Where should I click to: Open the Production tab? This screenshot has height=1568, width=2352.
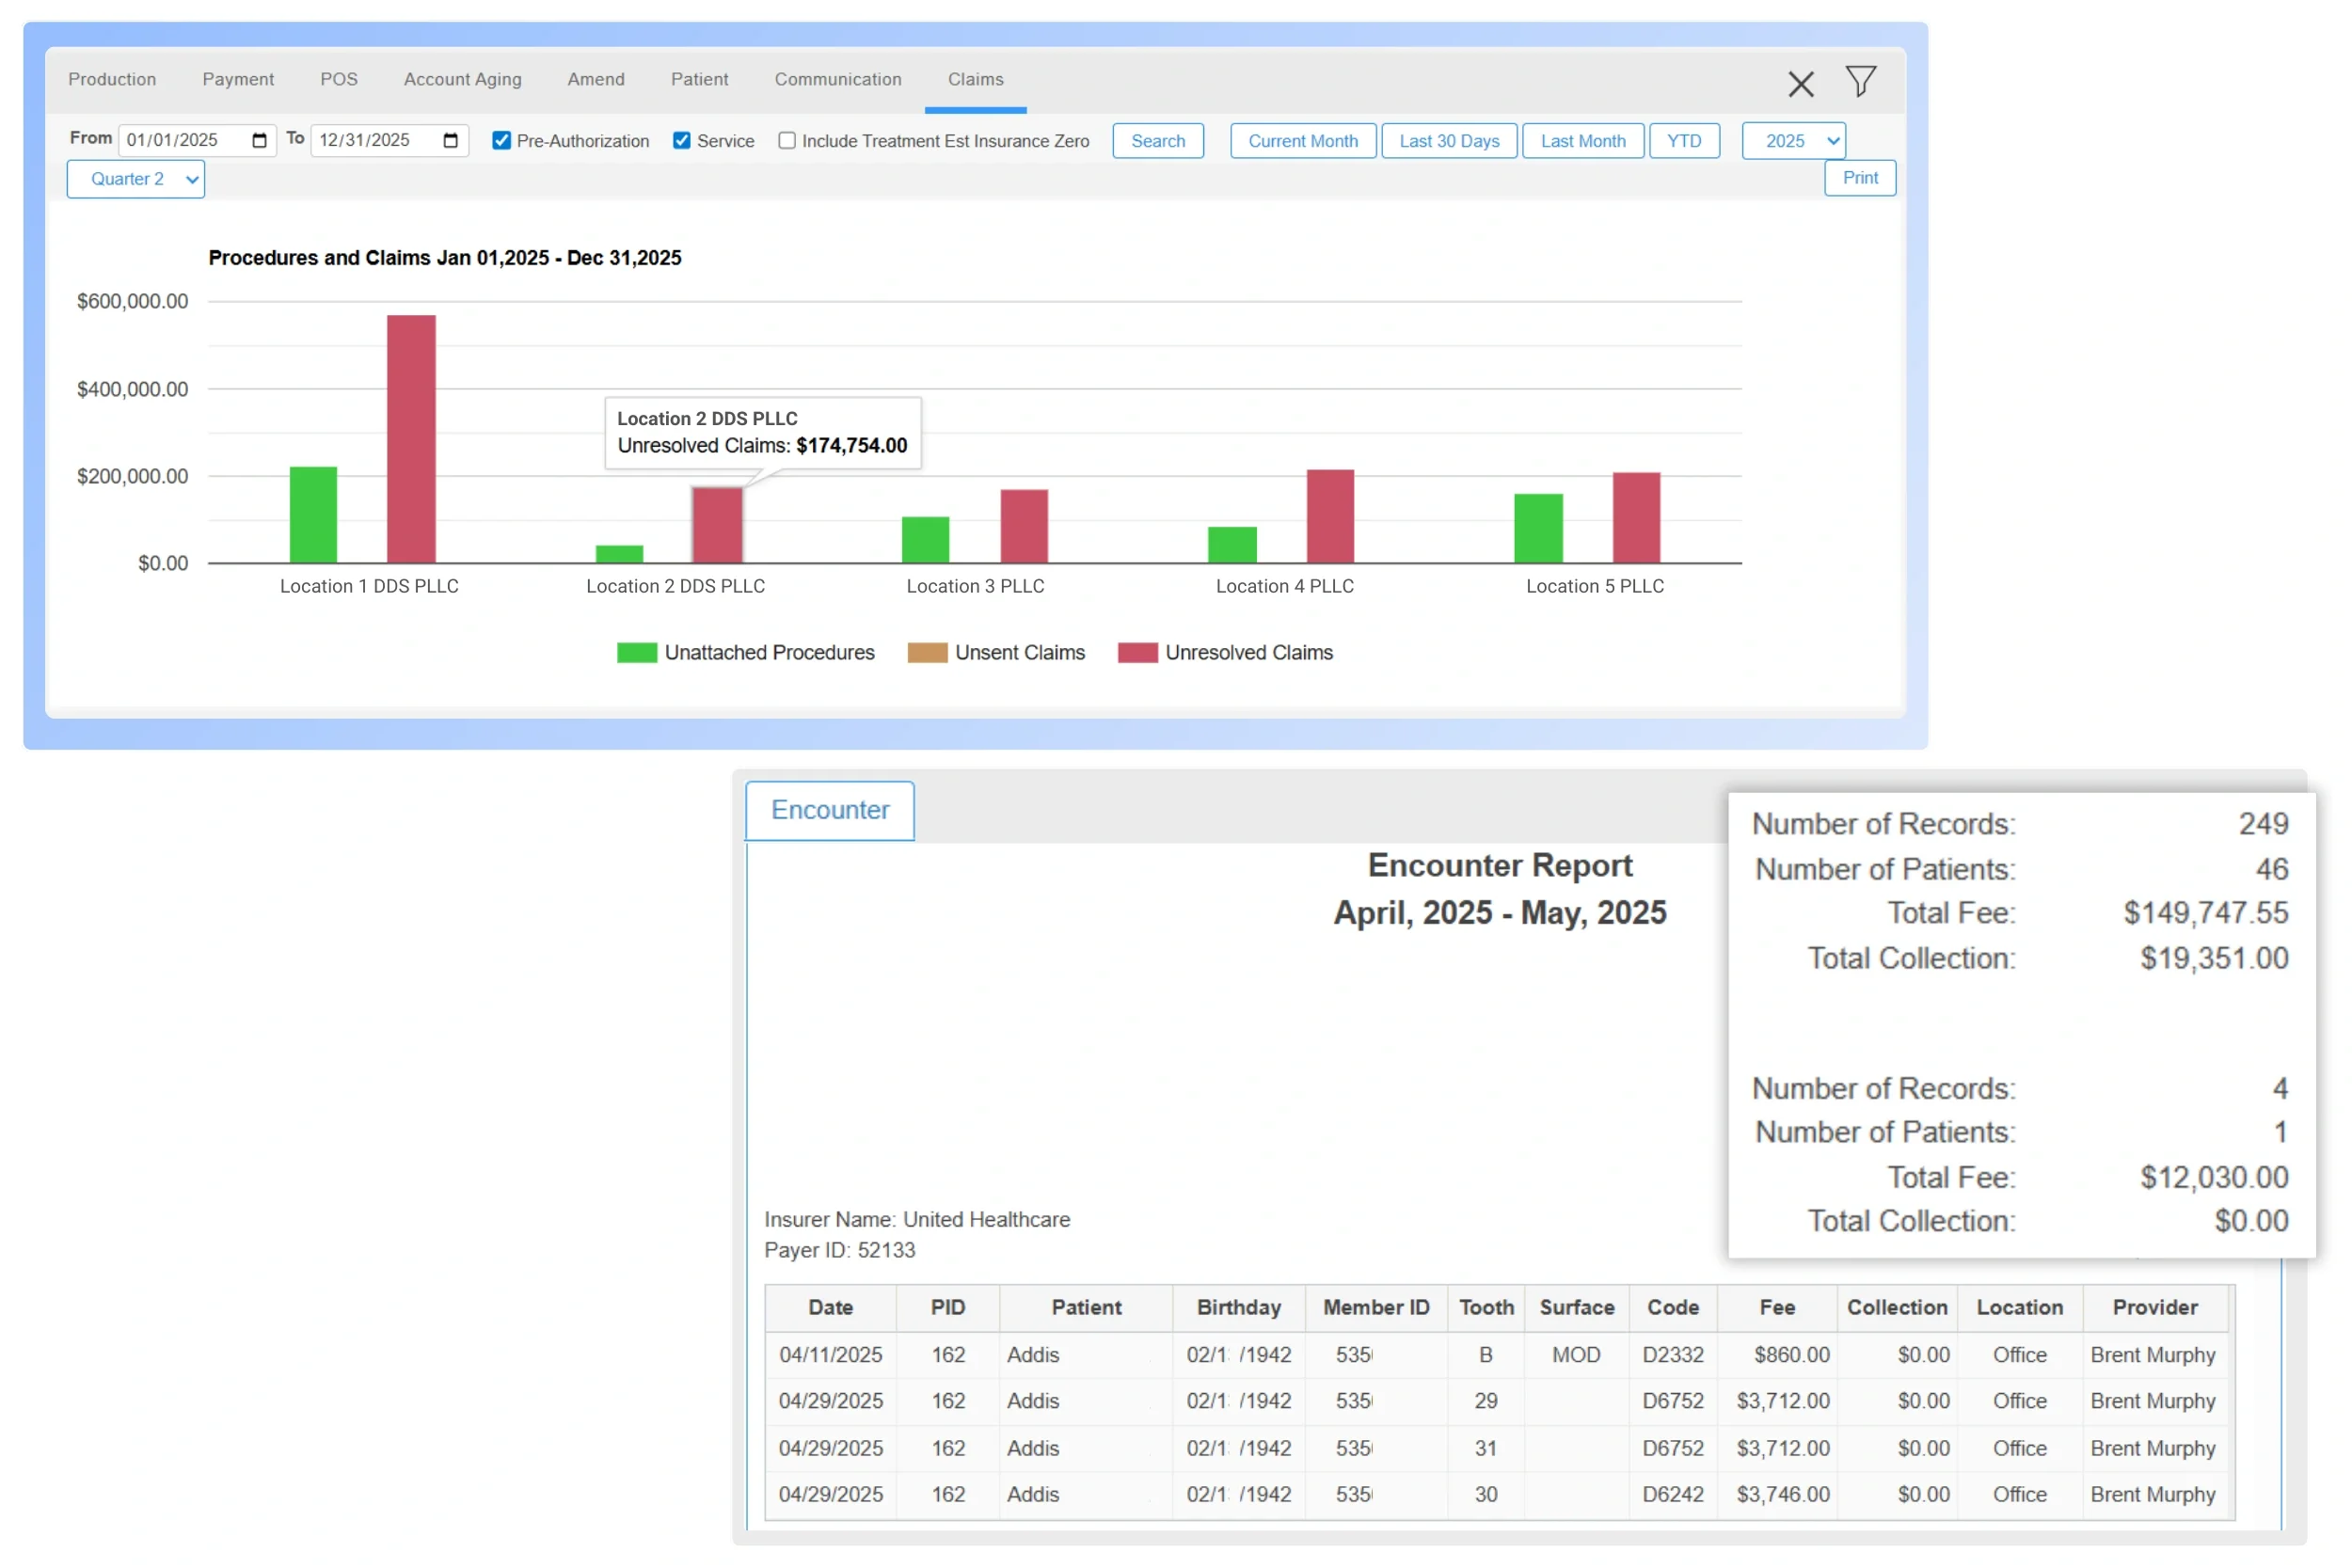click(112, 79)
